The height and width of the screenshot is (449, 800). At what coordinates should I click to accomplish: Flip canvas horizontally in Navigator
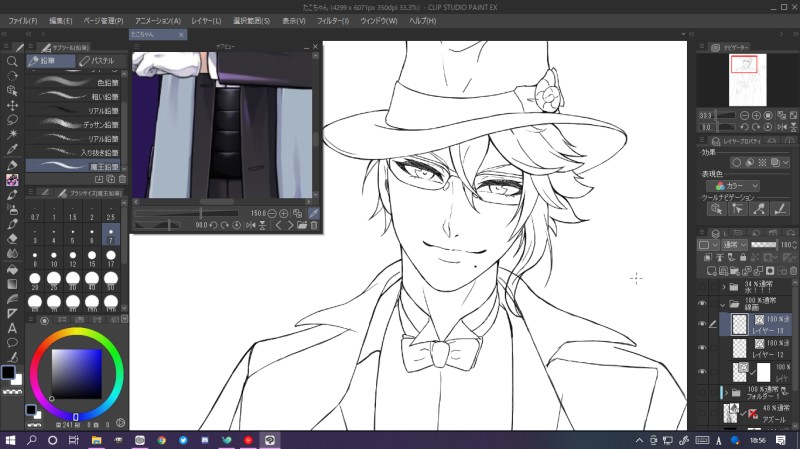pos(782,127)
